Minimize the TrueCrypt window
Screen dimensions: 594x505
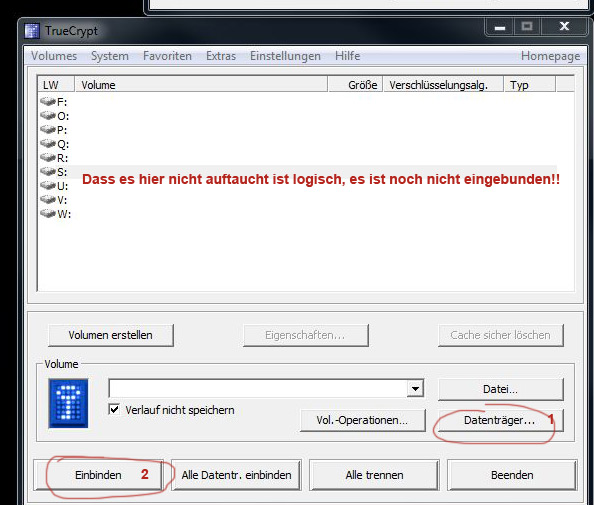[500, 27]
